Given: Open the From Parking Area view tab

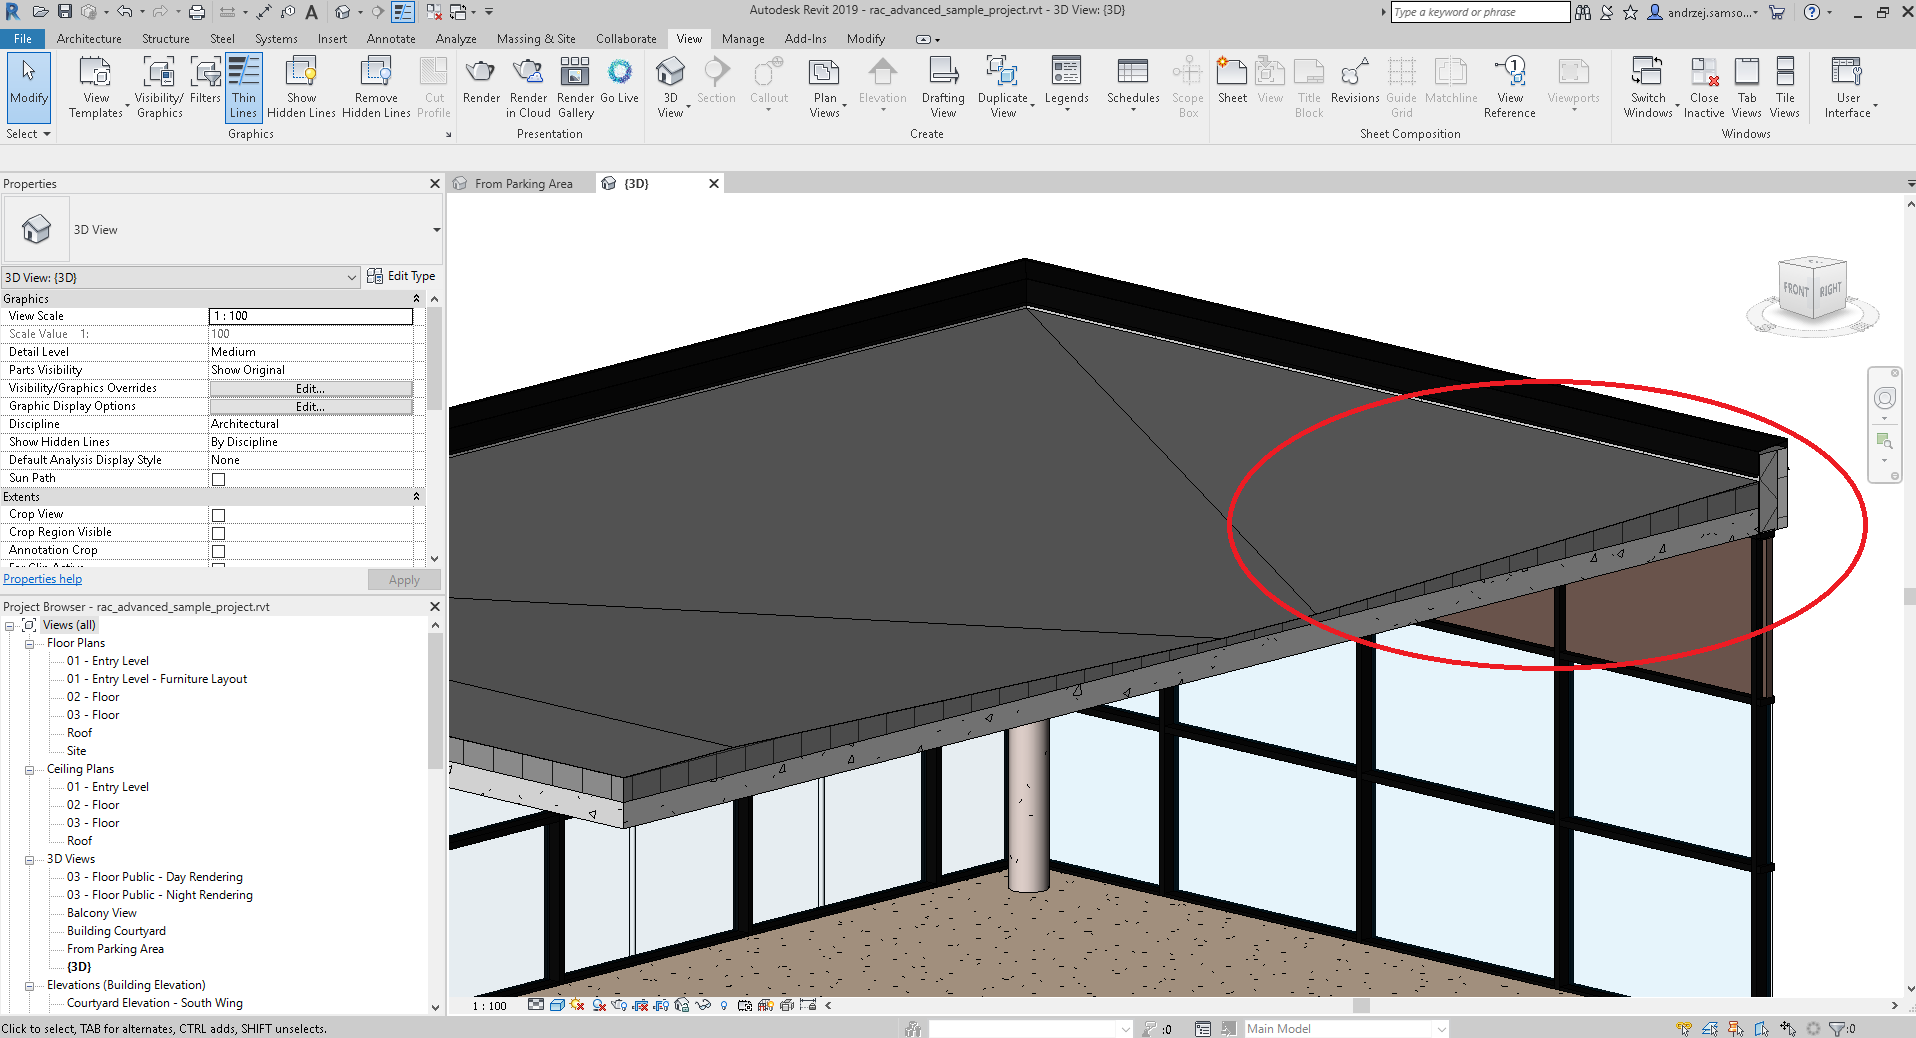Looking at the screenshot, I should [523, 183].
